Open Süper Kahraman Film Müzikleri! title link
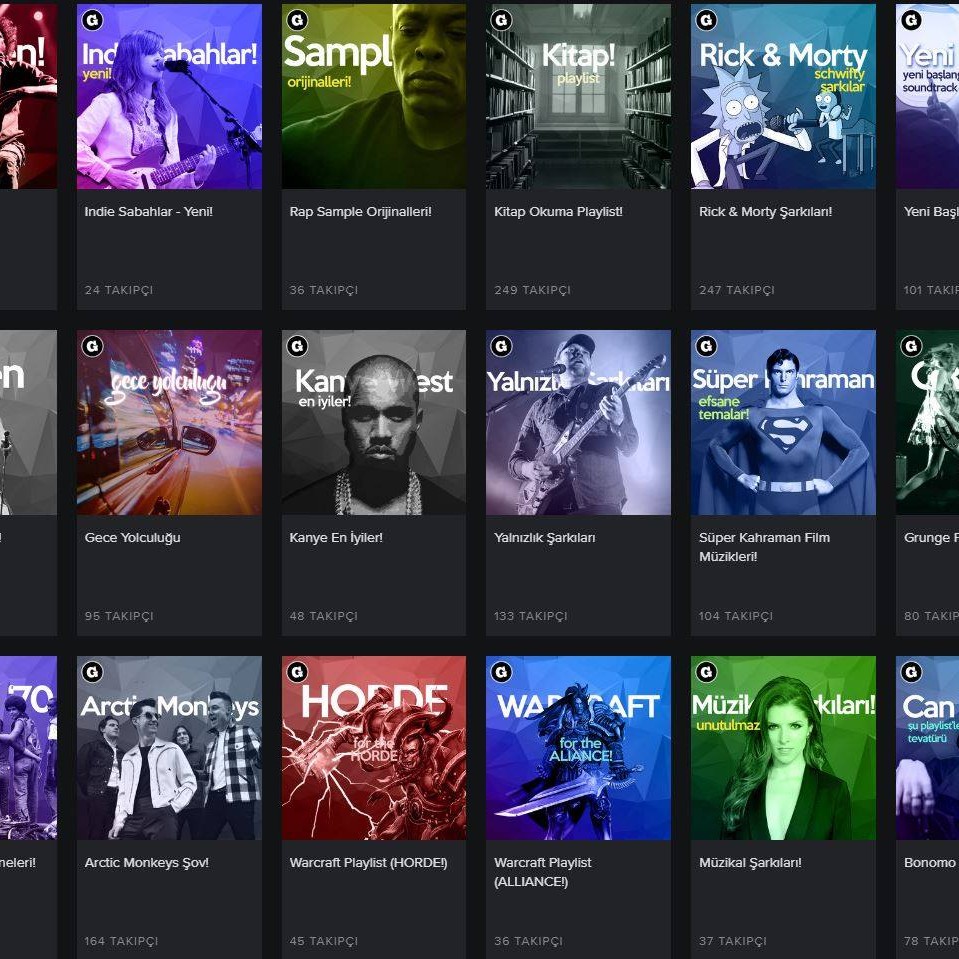The width and height of the screenshot is (959, 959). point(764,547)
